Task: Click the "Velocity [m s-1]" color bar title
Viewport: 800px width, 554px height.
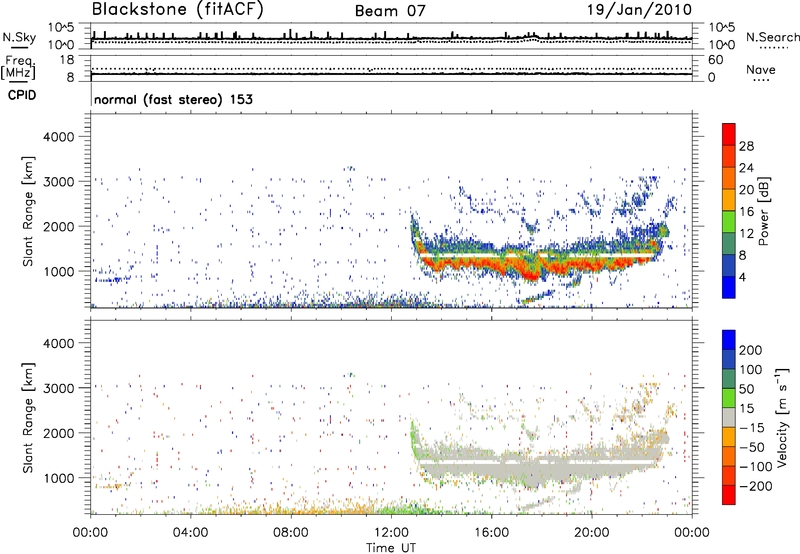Action: pos(782,417)
